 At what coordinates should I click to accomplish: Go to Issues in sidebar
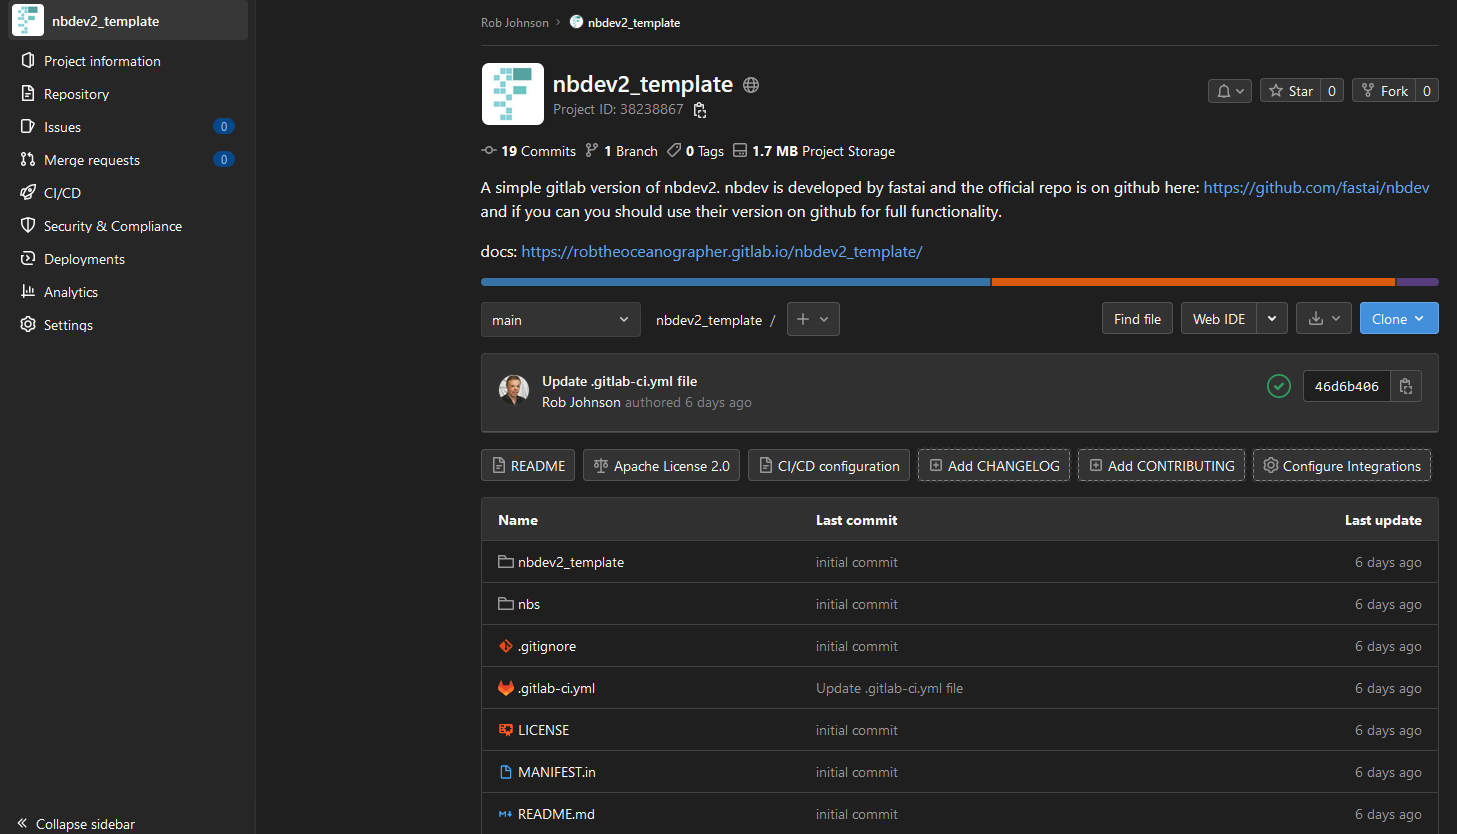click(x=62, y=127)
